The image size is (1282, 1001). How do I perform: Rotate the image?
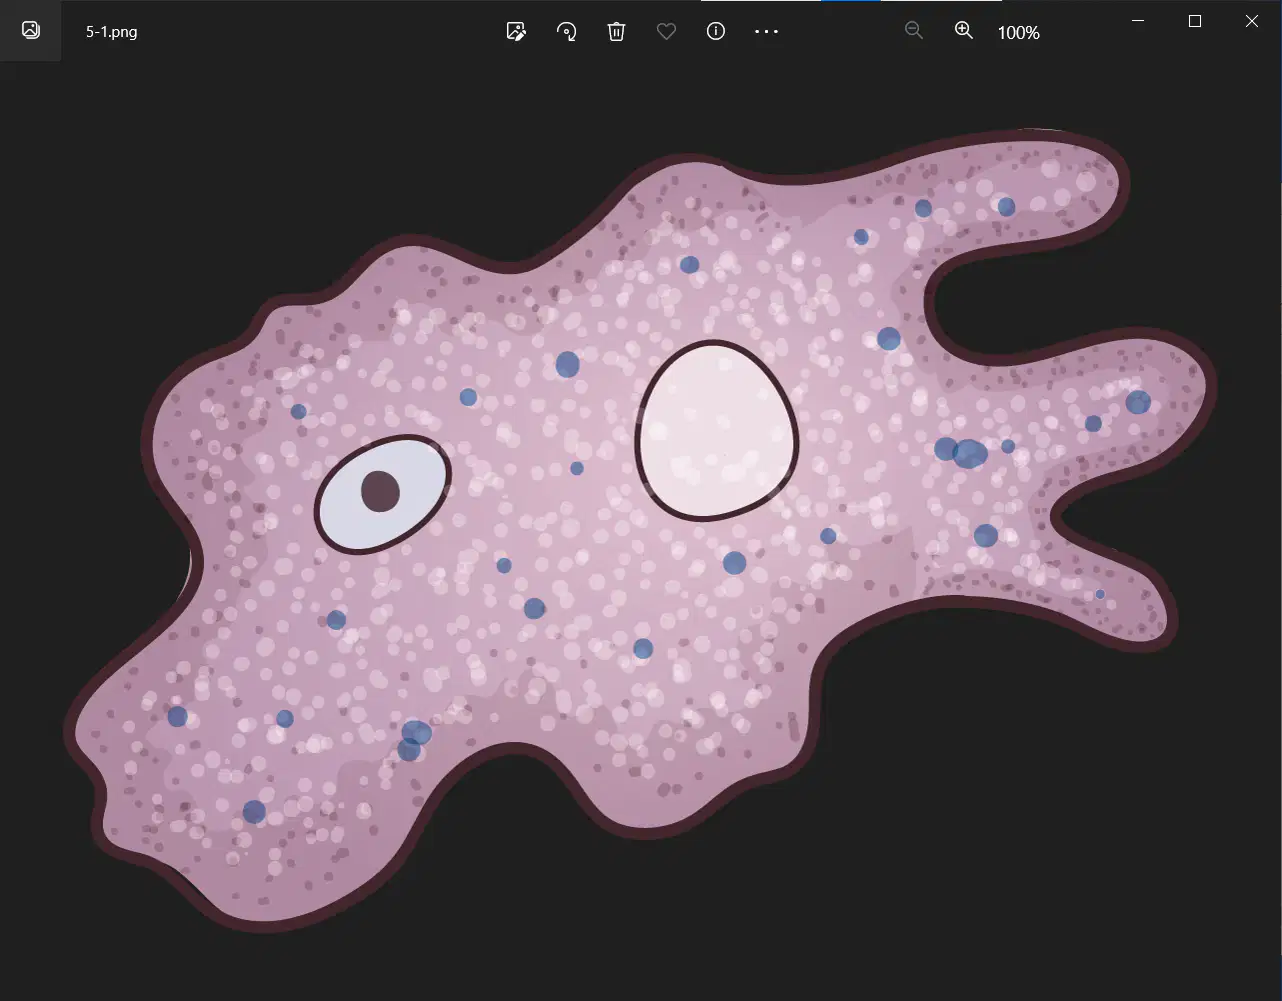coord(566,32)
